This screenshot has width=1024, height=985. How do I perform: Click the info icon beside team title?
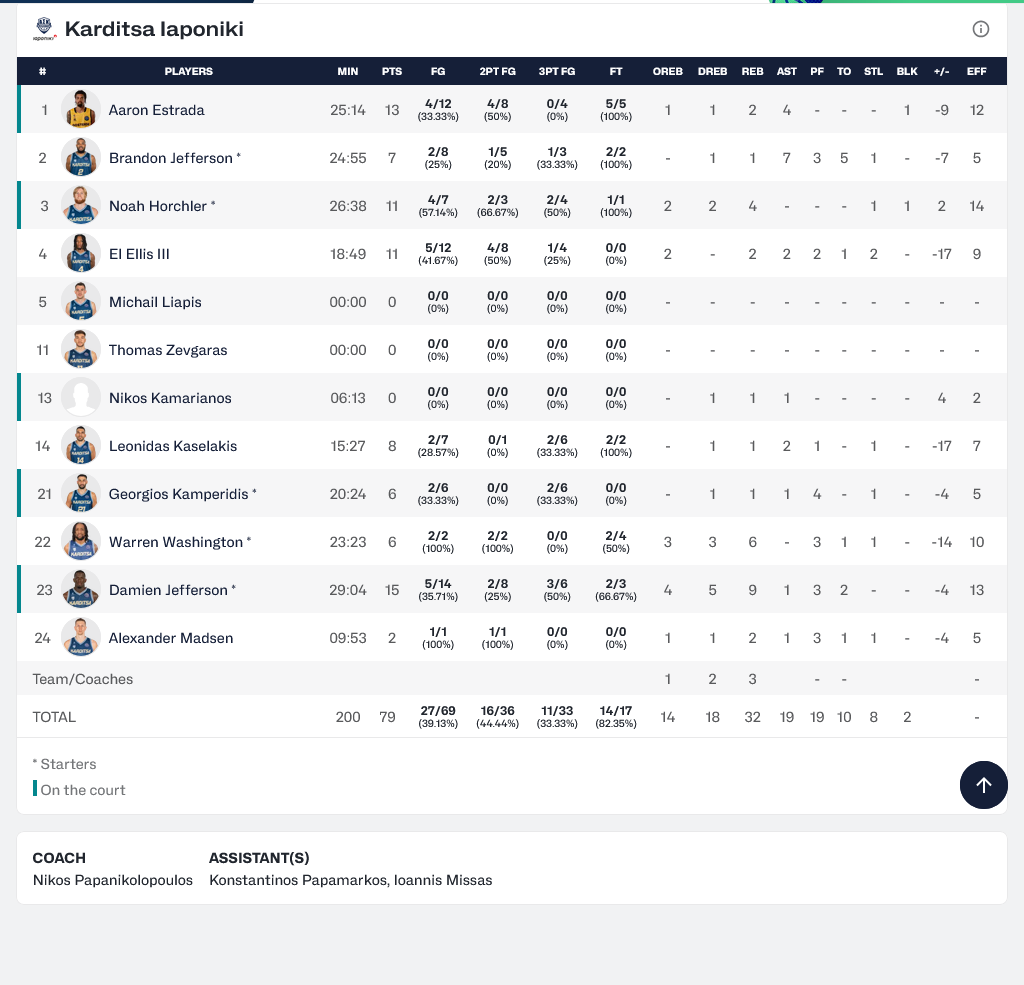[x=981, y=29]
